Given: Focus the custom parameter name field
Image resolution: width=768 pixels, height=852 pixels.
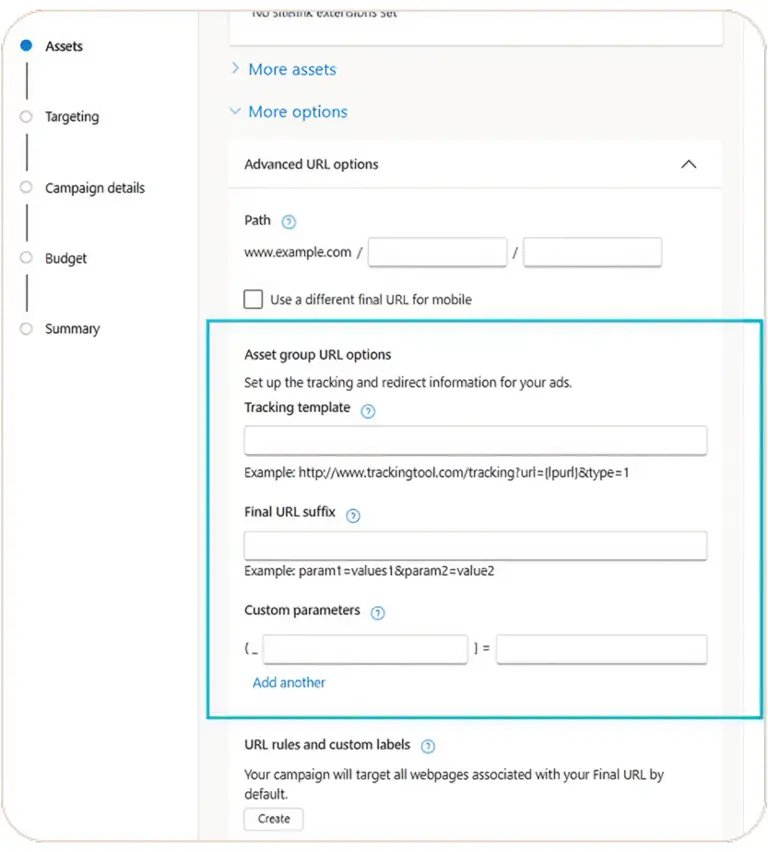Looking at the screenshot, I should [365, 649].
